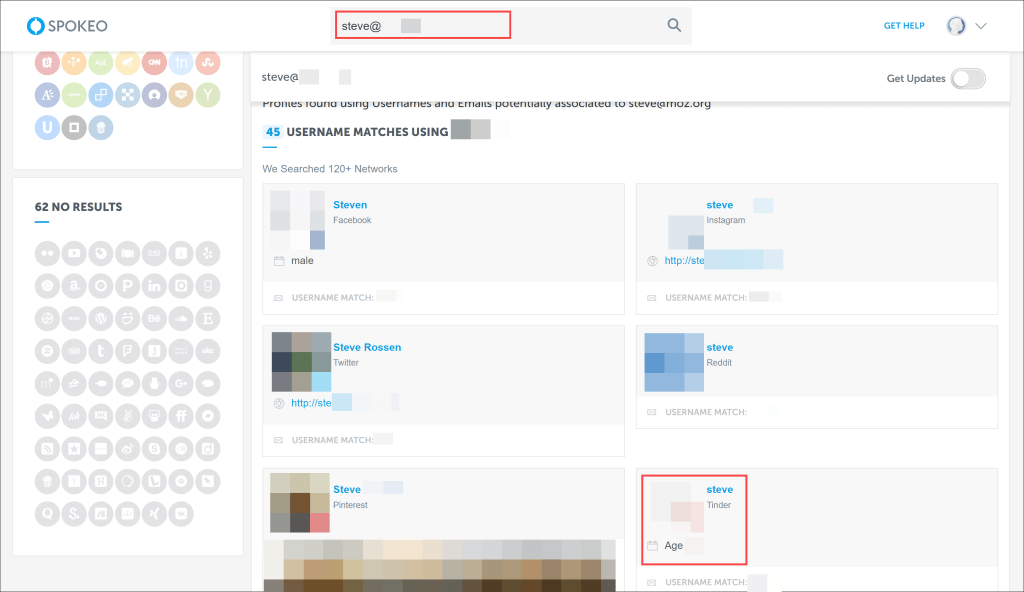Click the Pinterest profile picture thumbnail
Image resolution: width=1024 pixels, height=592 pixels.
[x=300, y=503]
